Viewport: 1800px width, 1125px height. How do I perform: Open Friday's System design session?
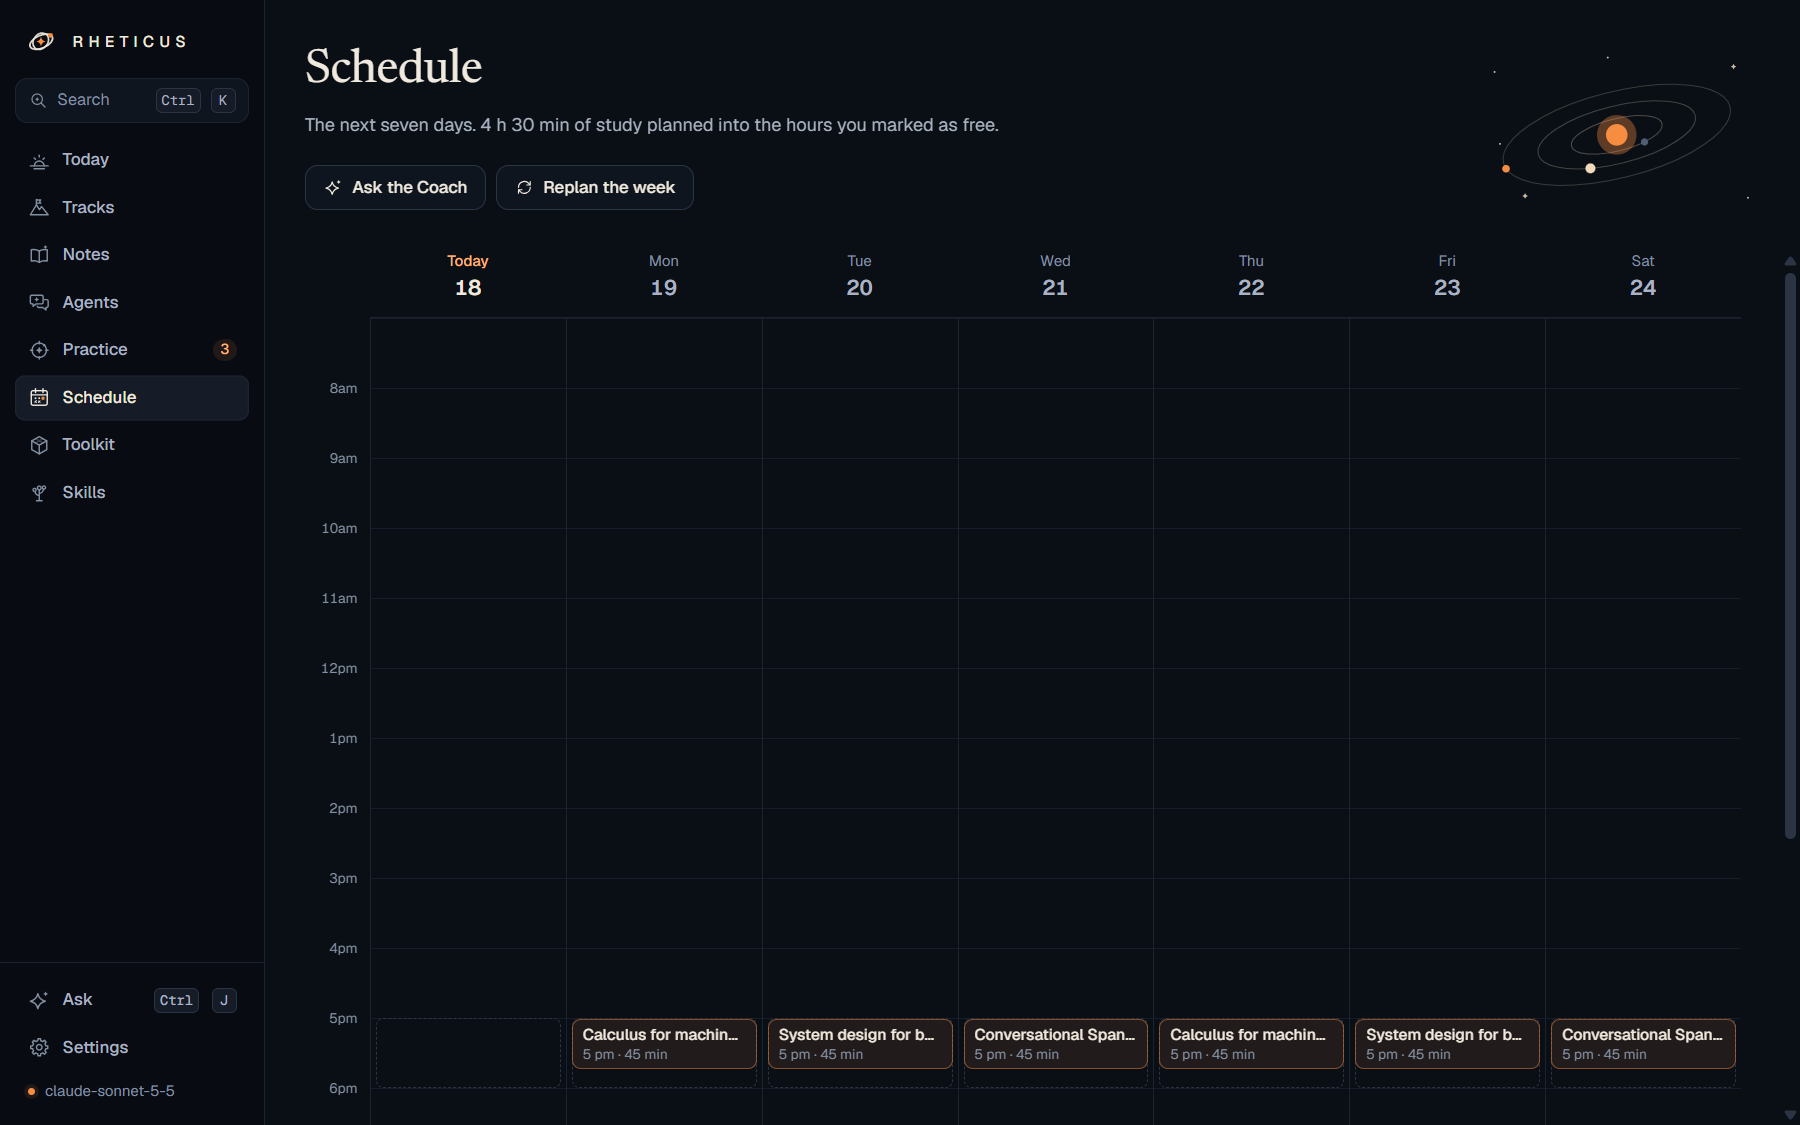pos(1447,1044)
